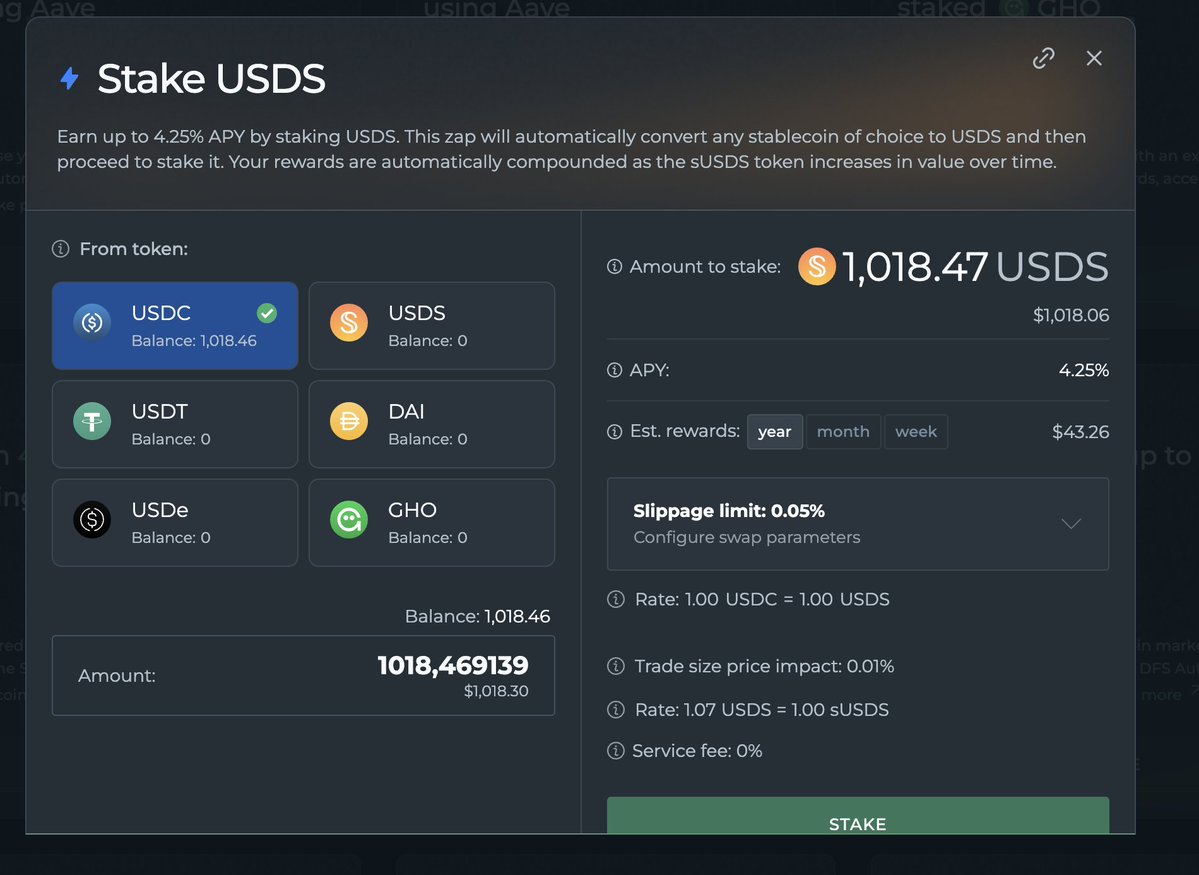Click the info icon next to Est. rewards
The width and height of the screenshot is (1199, 875).
615,432
